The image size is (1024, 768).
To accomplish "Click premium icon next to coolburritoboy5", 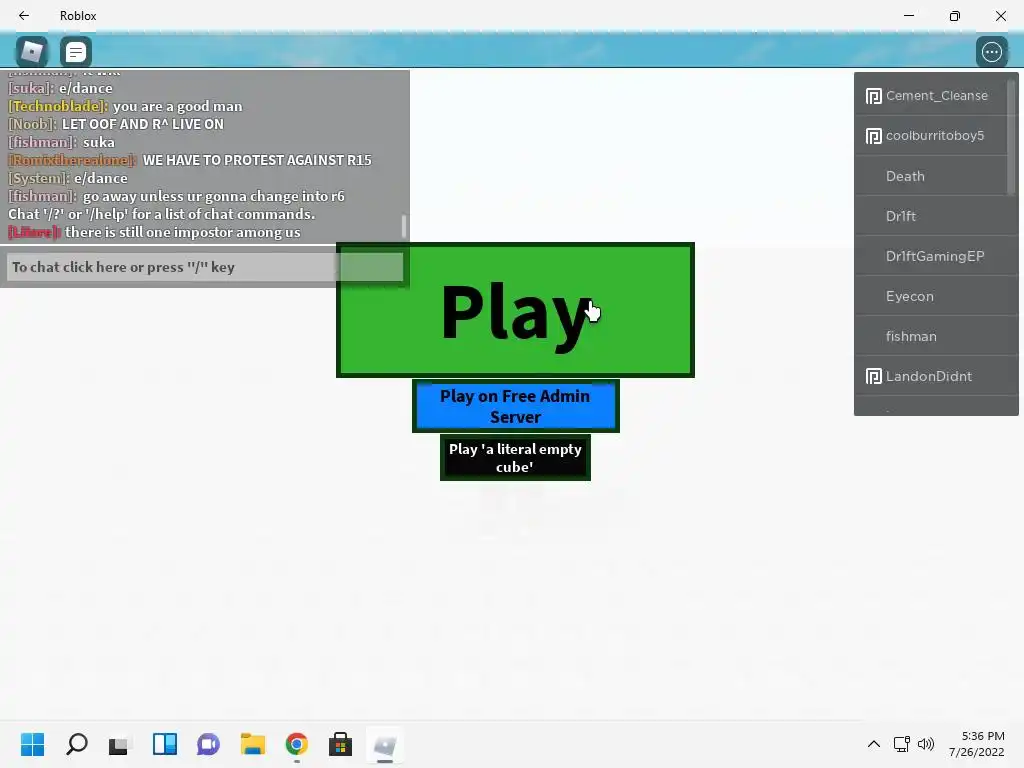I will coord(873,136).
